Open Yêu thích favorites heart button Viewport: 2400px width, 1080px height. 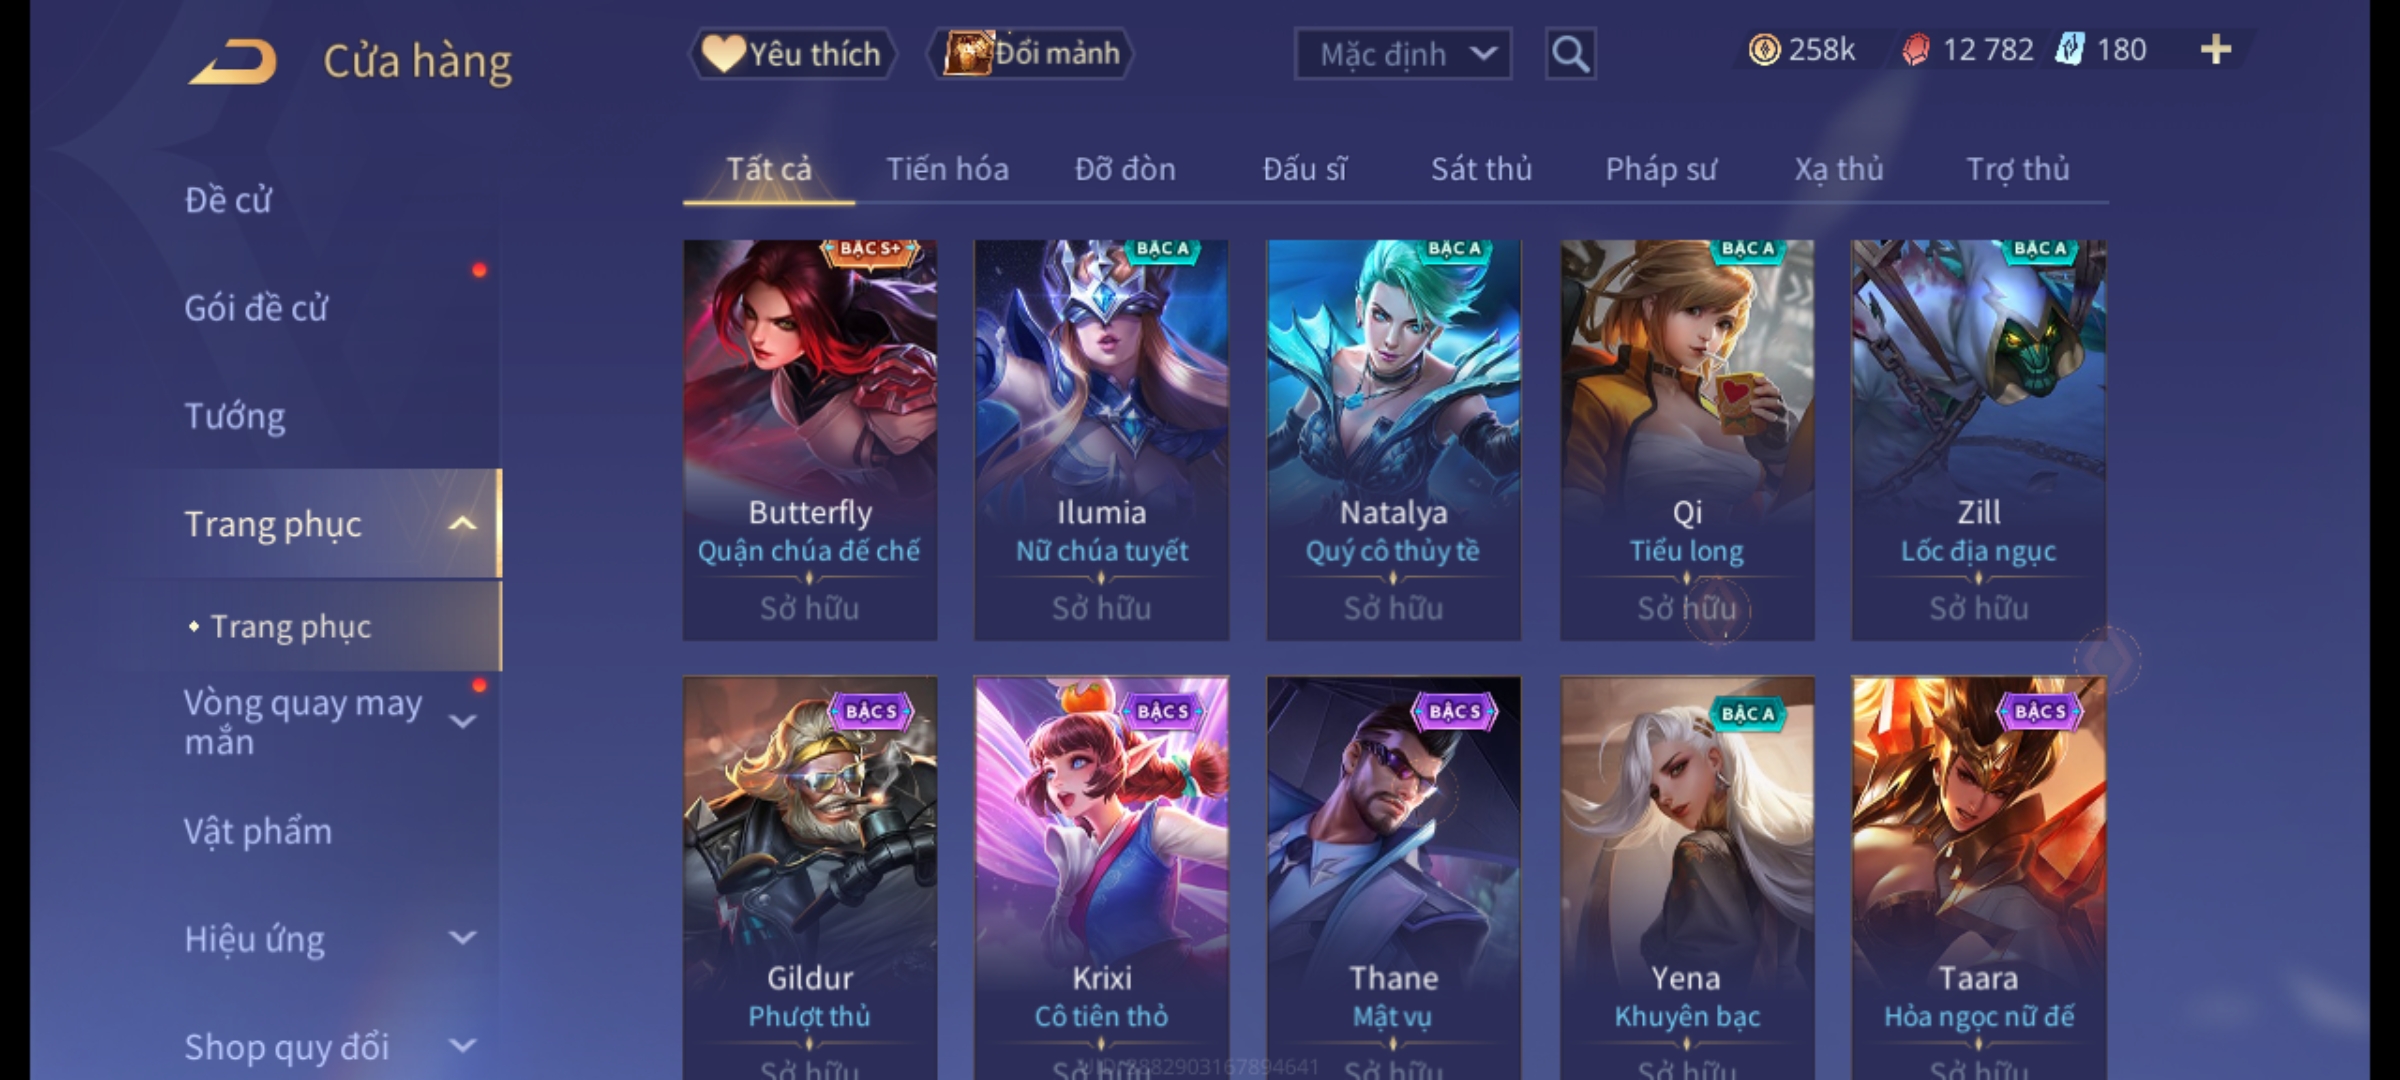(792, 53)
